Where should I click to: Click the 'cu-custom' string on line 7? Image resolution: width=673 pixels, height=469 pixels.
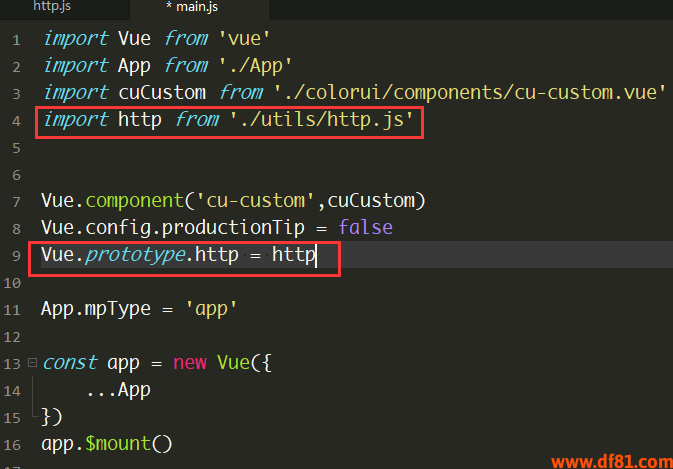click(x=256, y=201)
